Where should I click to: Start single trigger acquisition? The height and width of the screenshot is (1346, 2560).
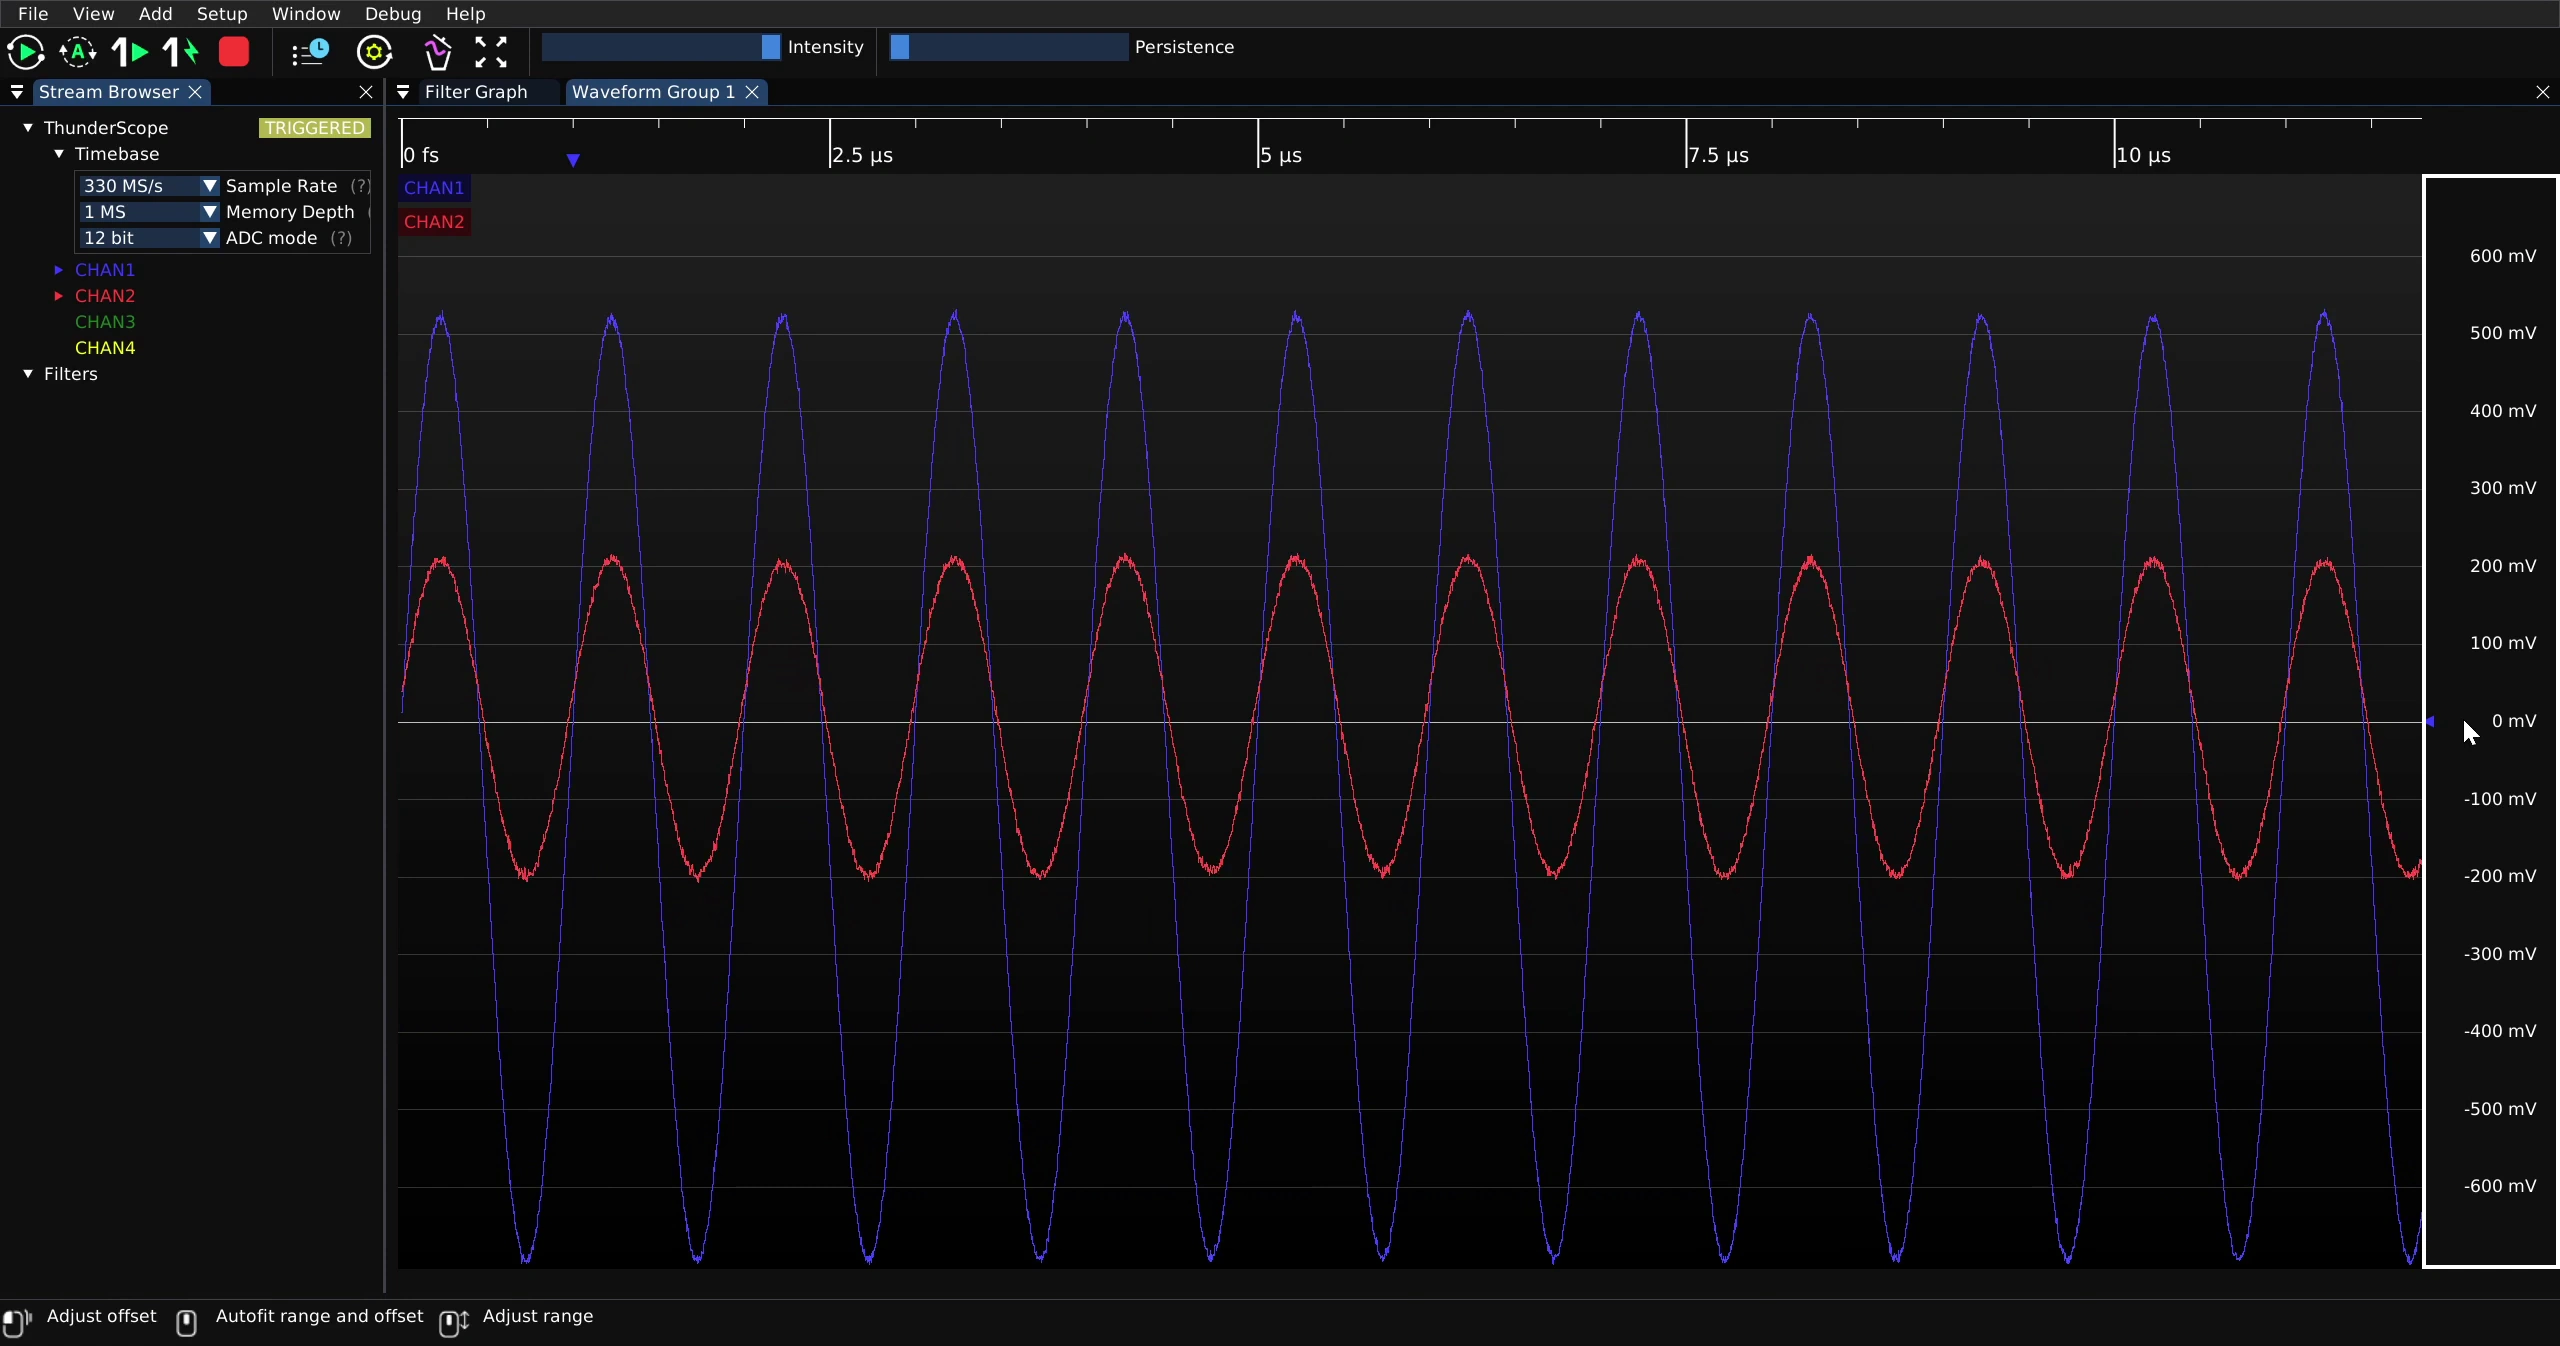tap(130, 52)
